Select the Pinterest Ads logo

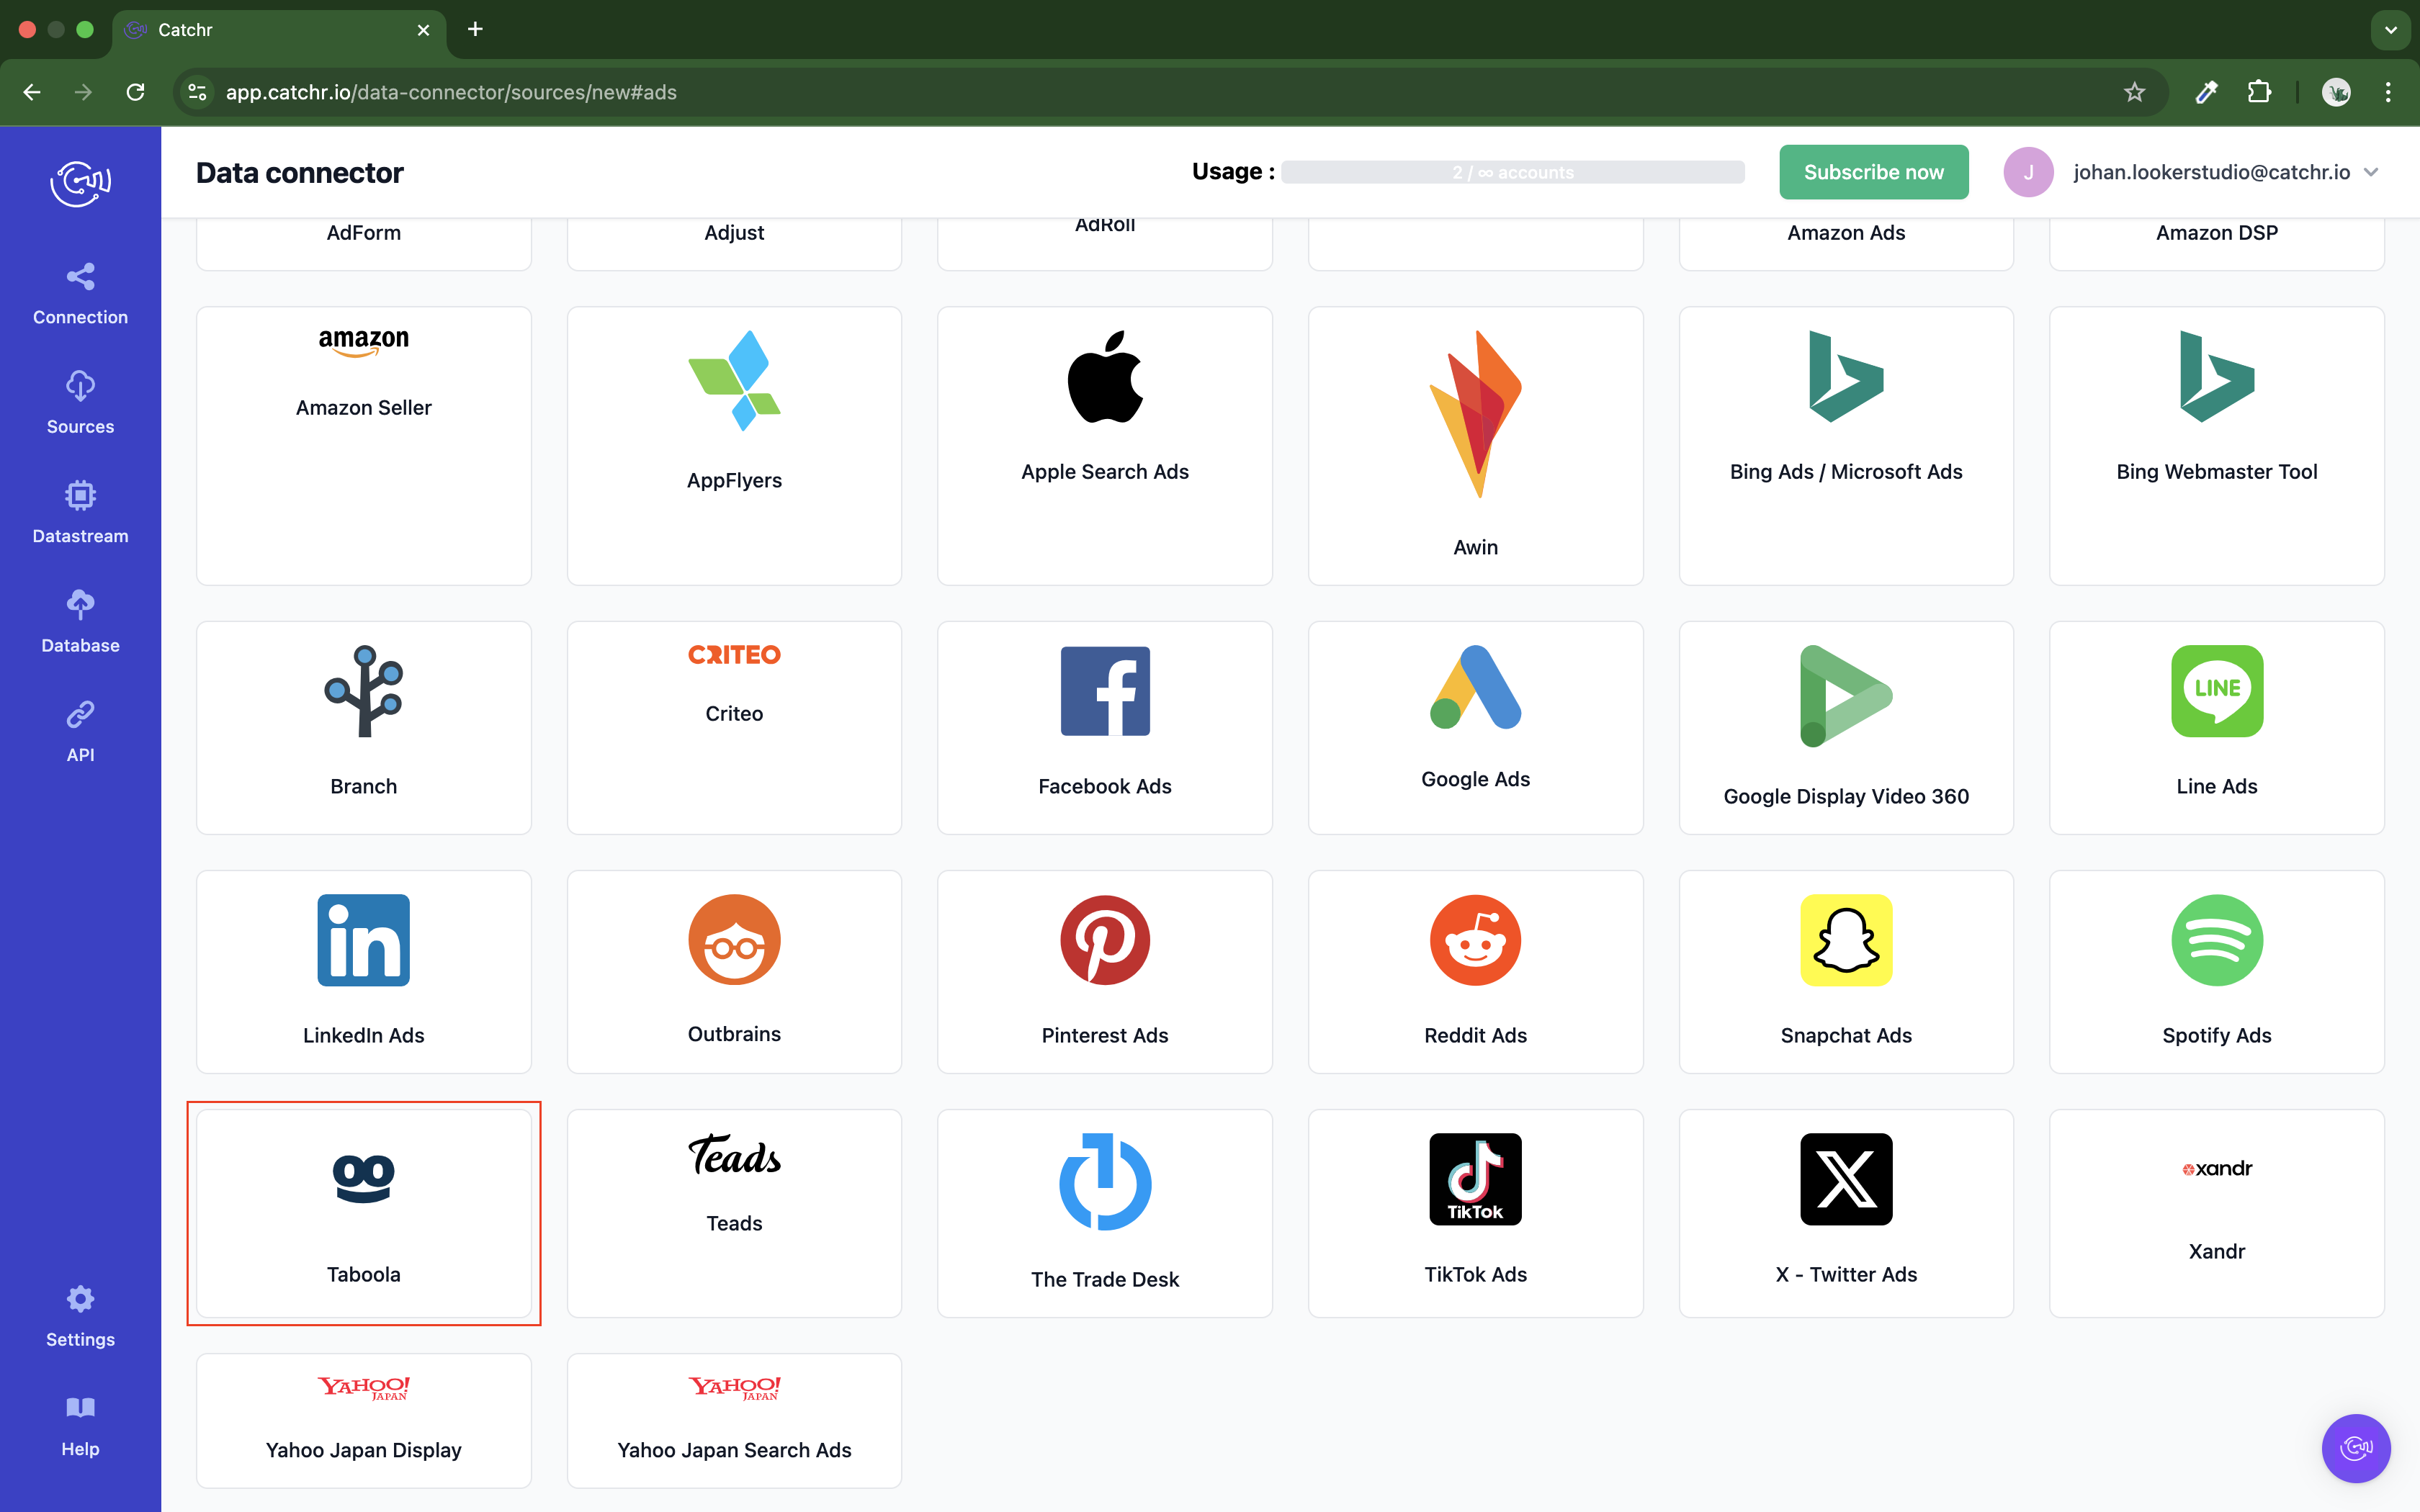click(1105, 940)
